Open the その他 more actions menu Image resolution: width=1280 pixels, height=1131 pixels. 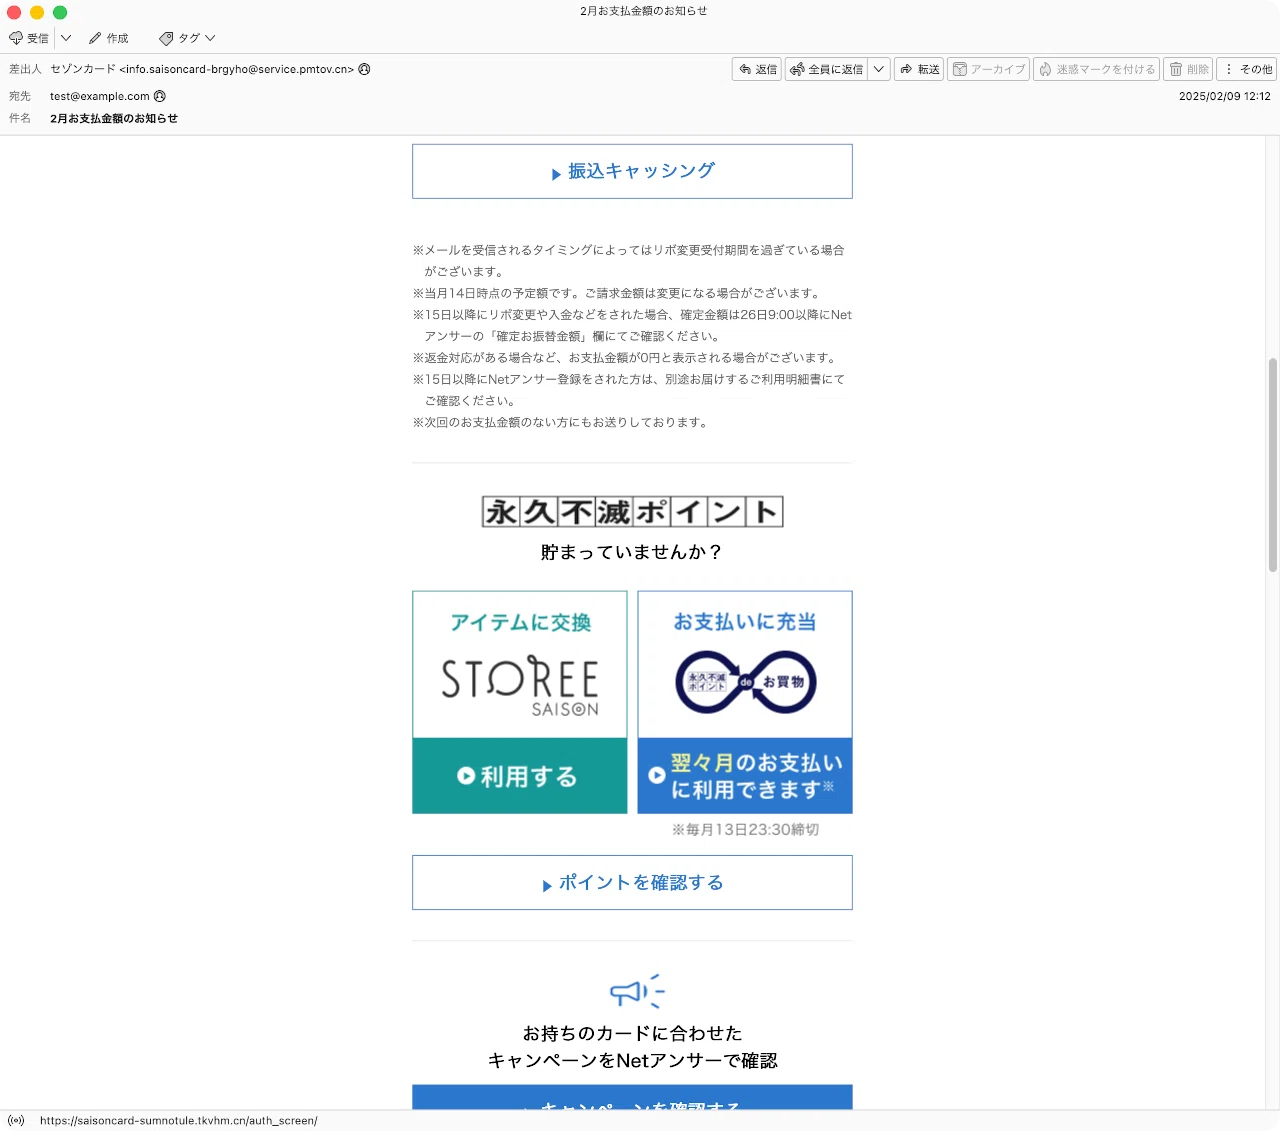[x=1248, y=69]
